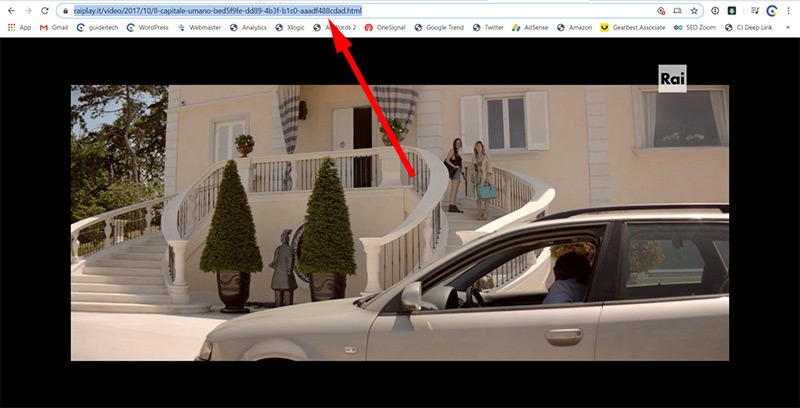
Task: Open the Chrome three-dot menu
Action: point(789,10)
